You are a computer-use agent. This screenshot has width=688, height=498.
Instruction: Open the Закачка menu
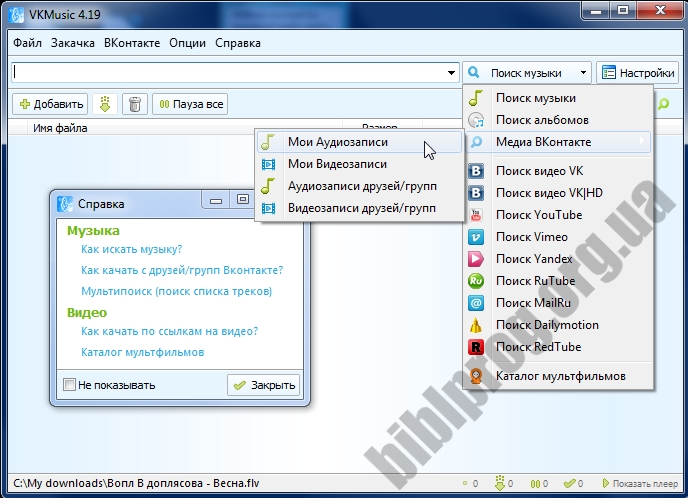pos(73,43)
